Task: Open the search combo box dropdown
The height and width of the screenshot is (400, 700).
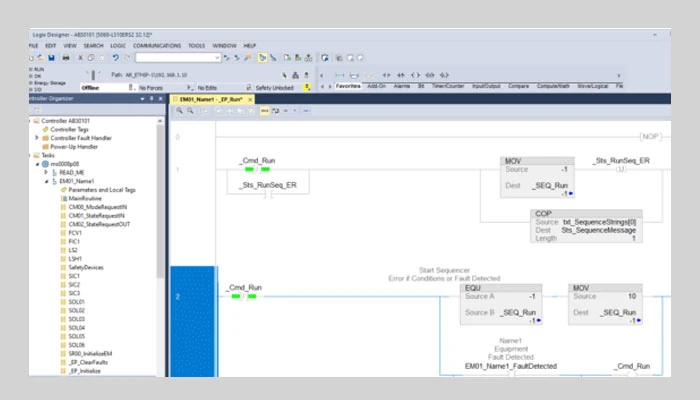Action: point(217,58)
